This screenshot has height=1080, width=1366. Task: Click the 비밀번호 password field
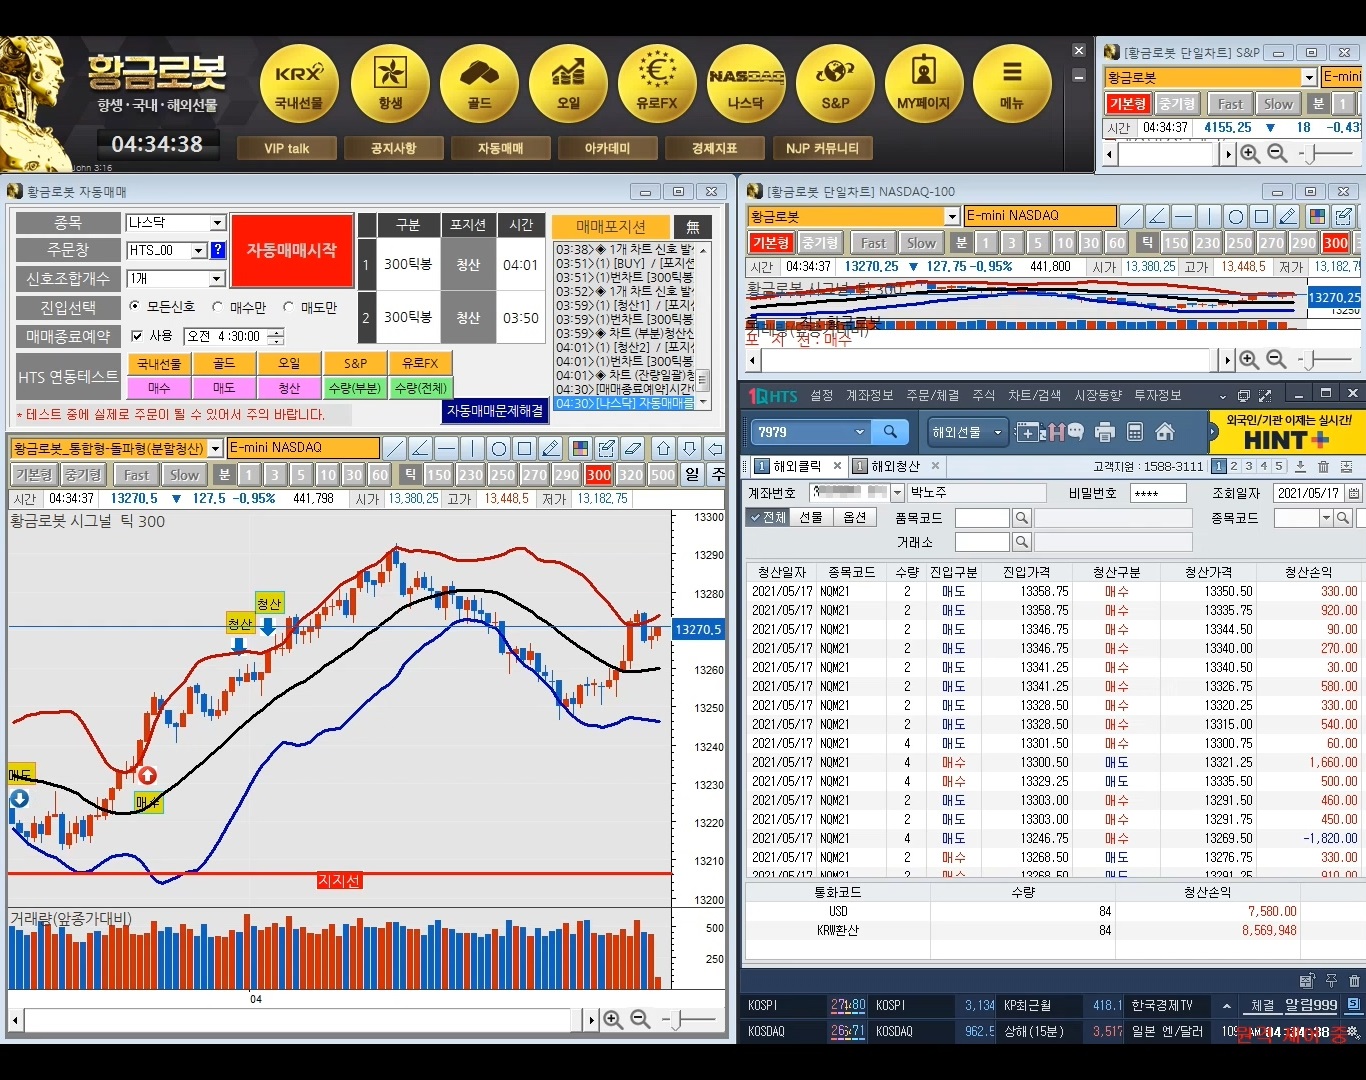(1157, 493)
